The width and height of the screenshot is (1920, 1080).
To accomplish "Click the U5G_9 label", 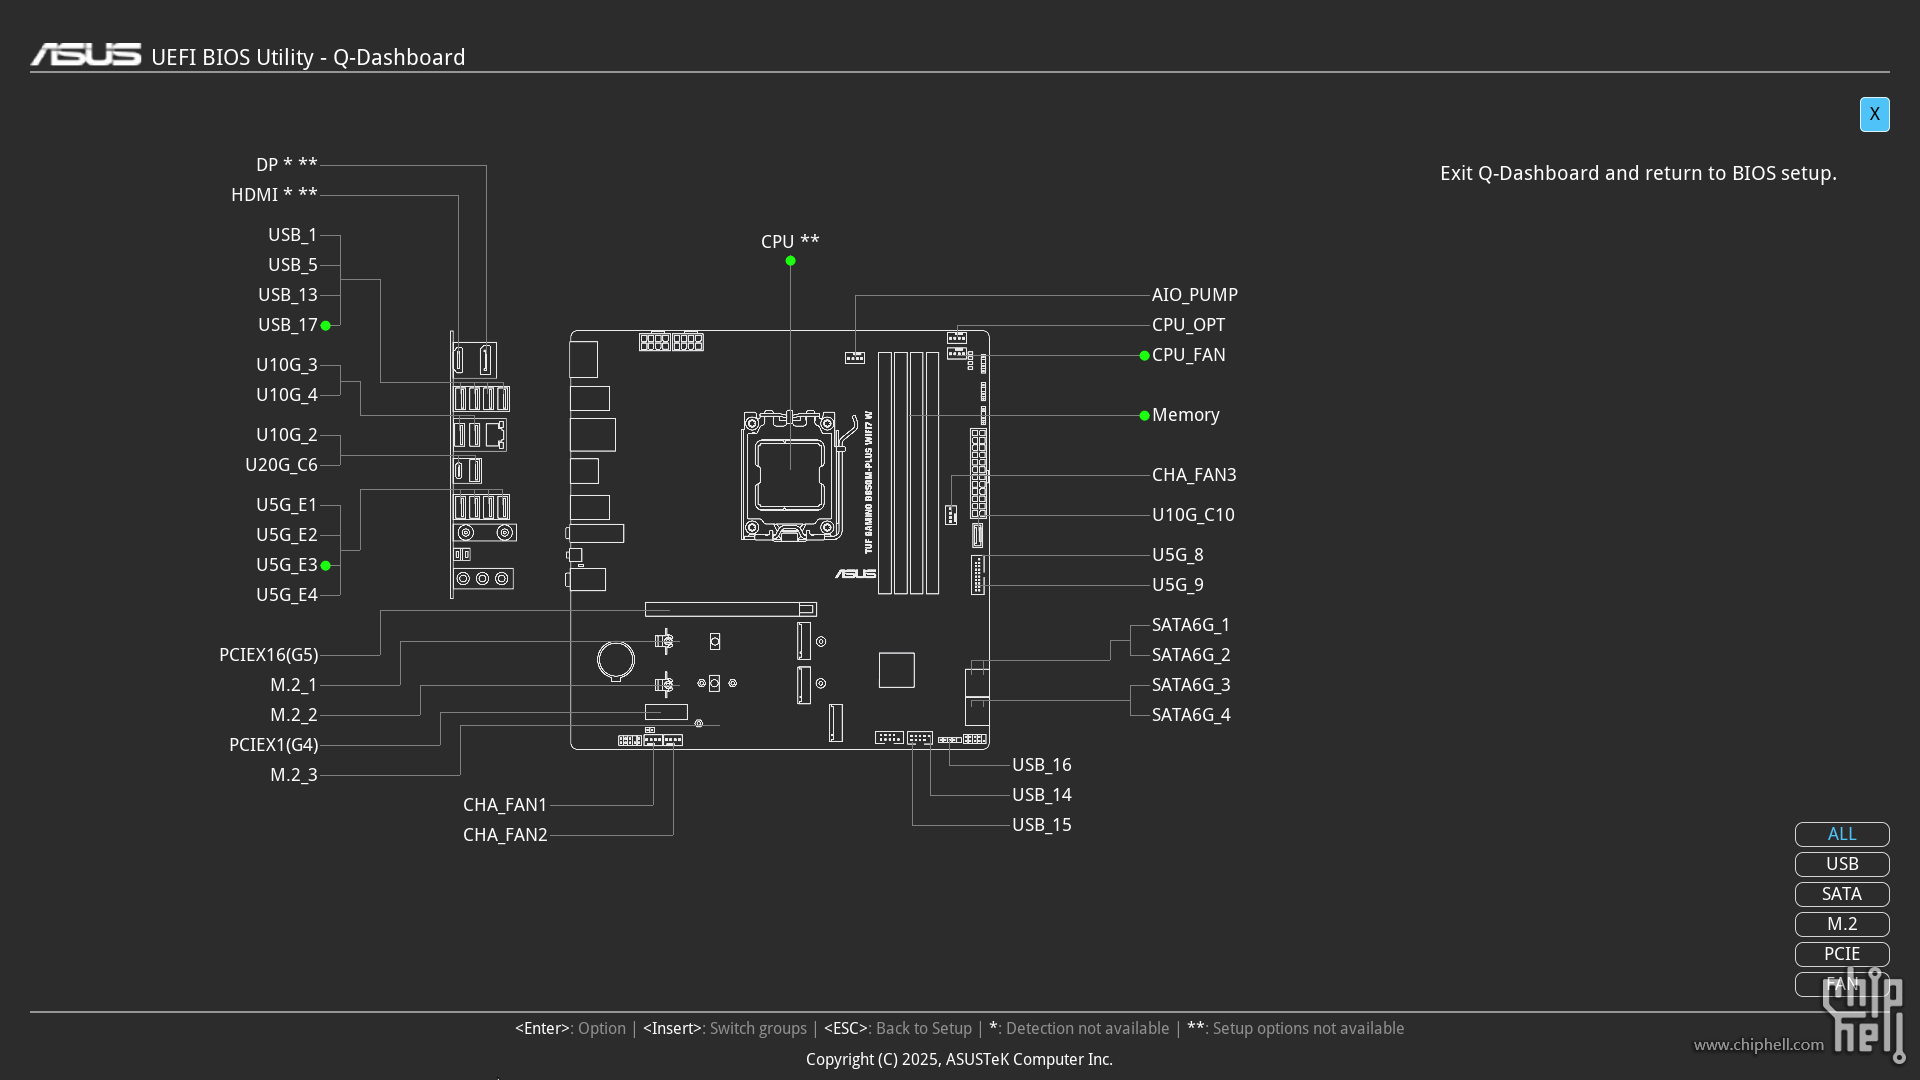I will point(1177,585).
